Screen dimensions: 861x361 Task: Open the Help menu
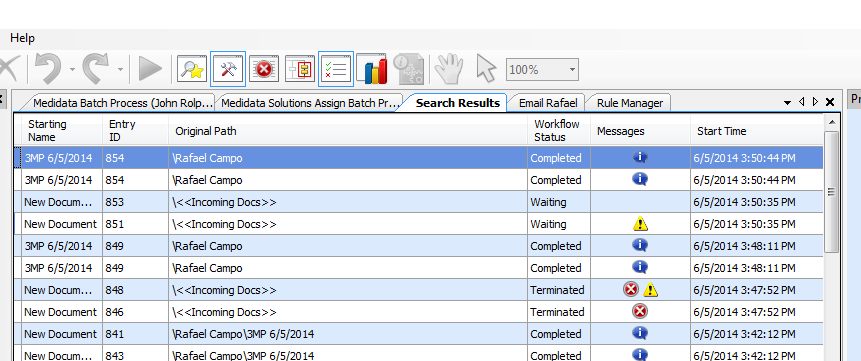(23, 38)
